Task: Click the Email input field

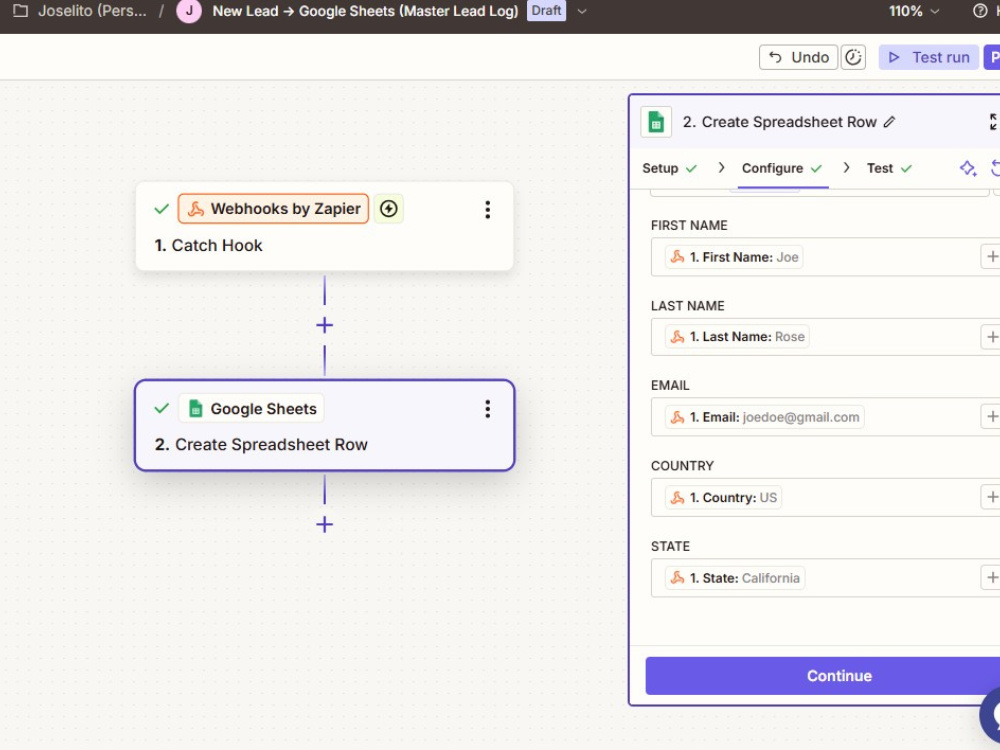Action: pos(825,417)
